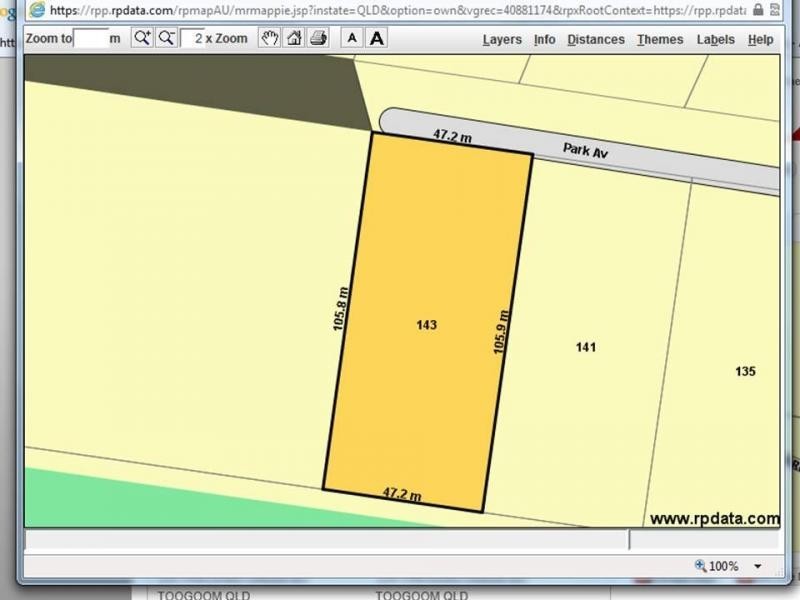Select the smaller text size icon

coord(352,38)
